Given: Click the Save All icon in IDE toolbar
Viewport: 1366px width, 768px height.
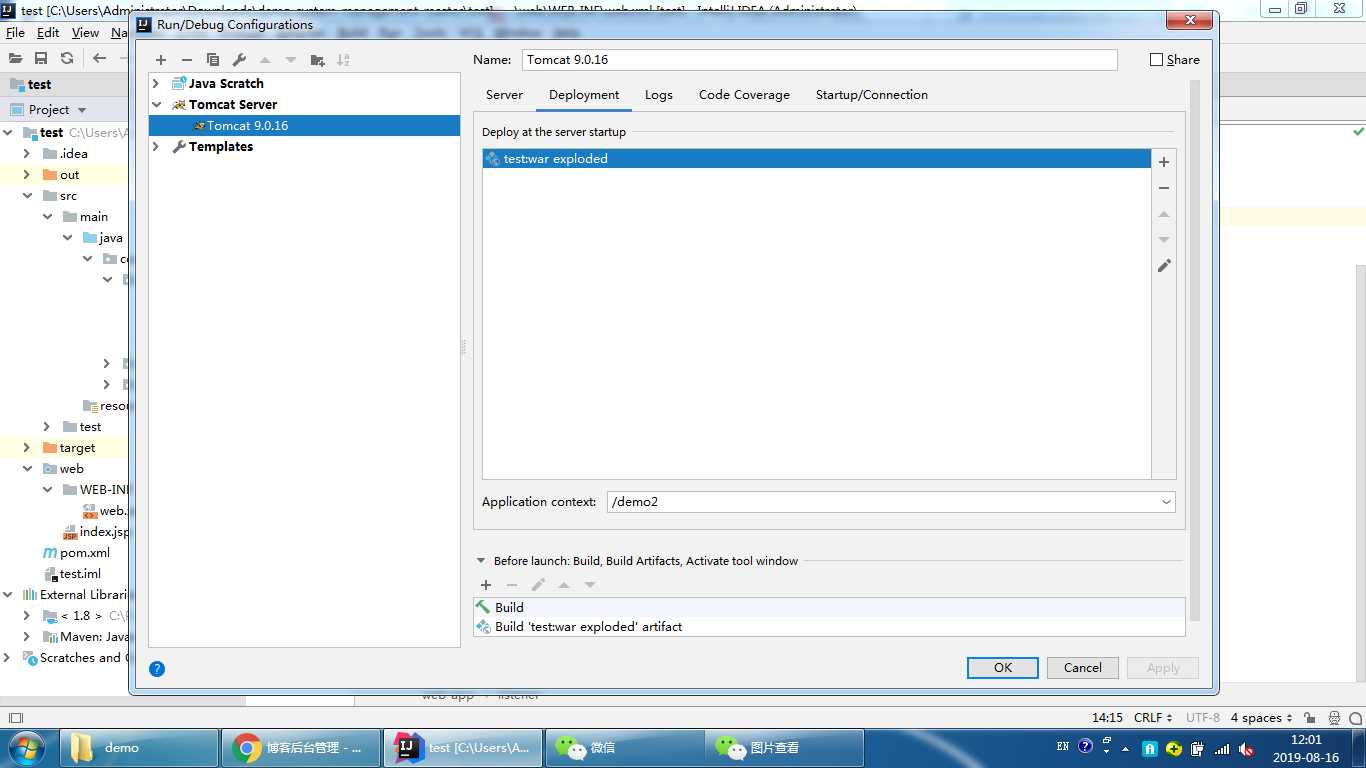Looking at the screenshot, I should 41,58.
